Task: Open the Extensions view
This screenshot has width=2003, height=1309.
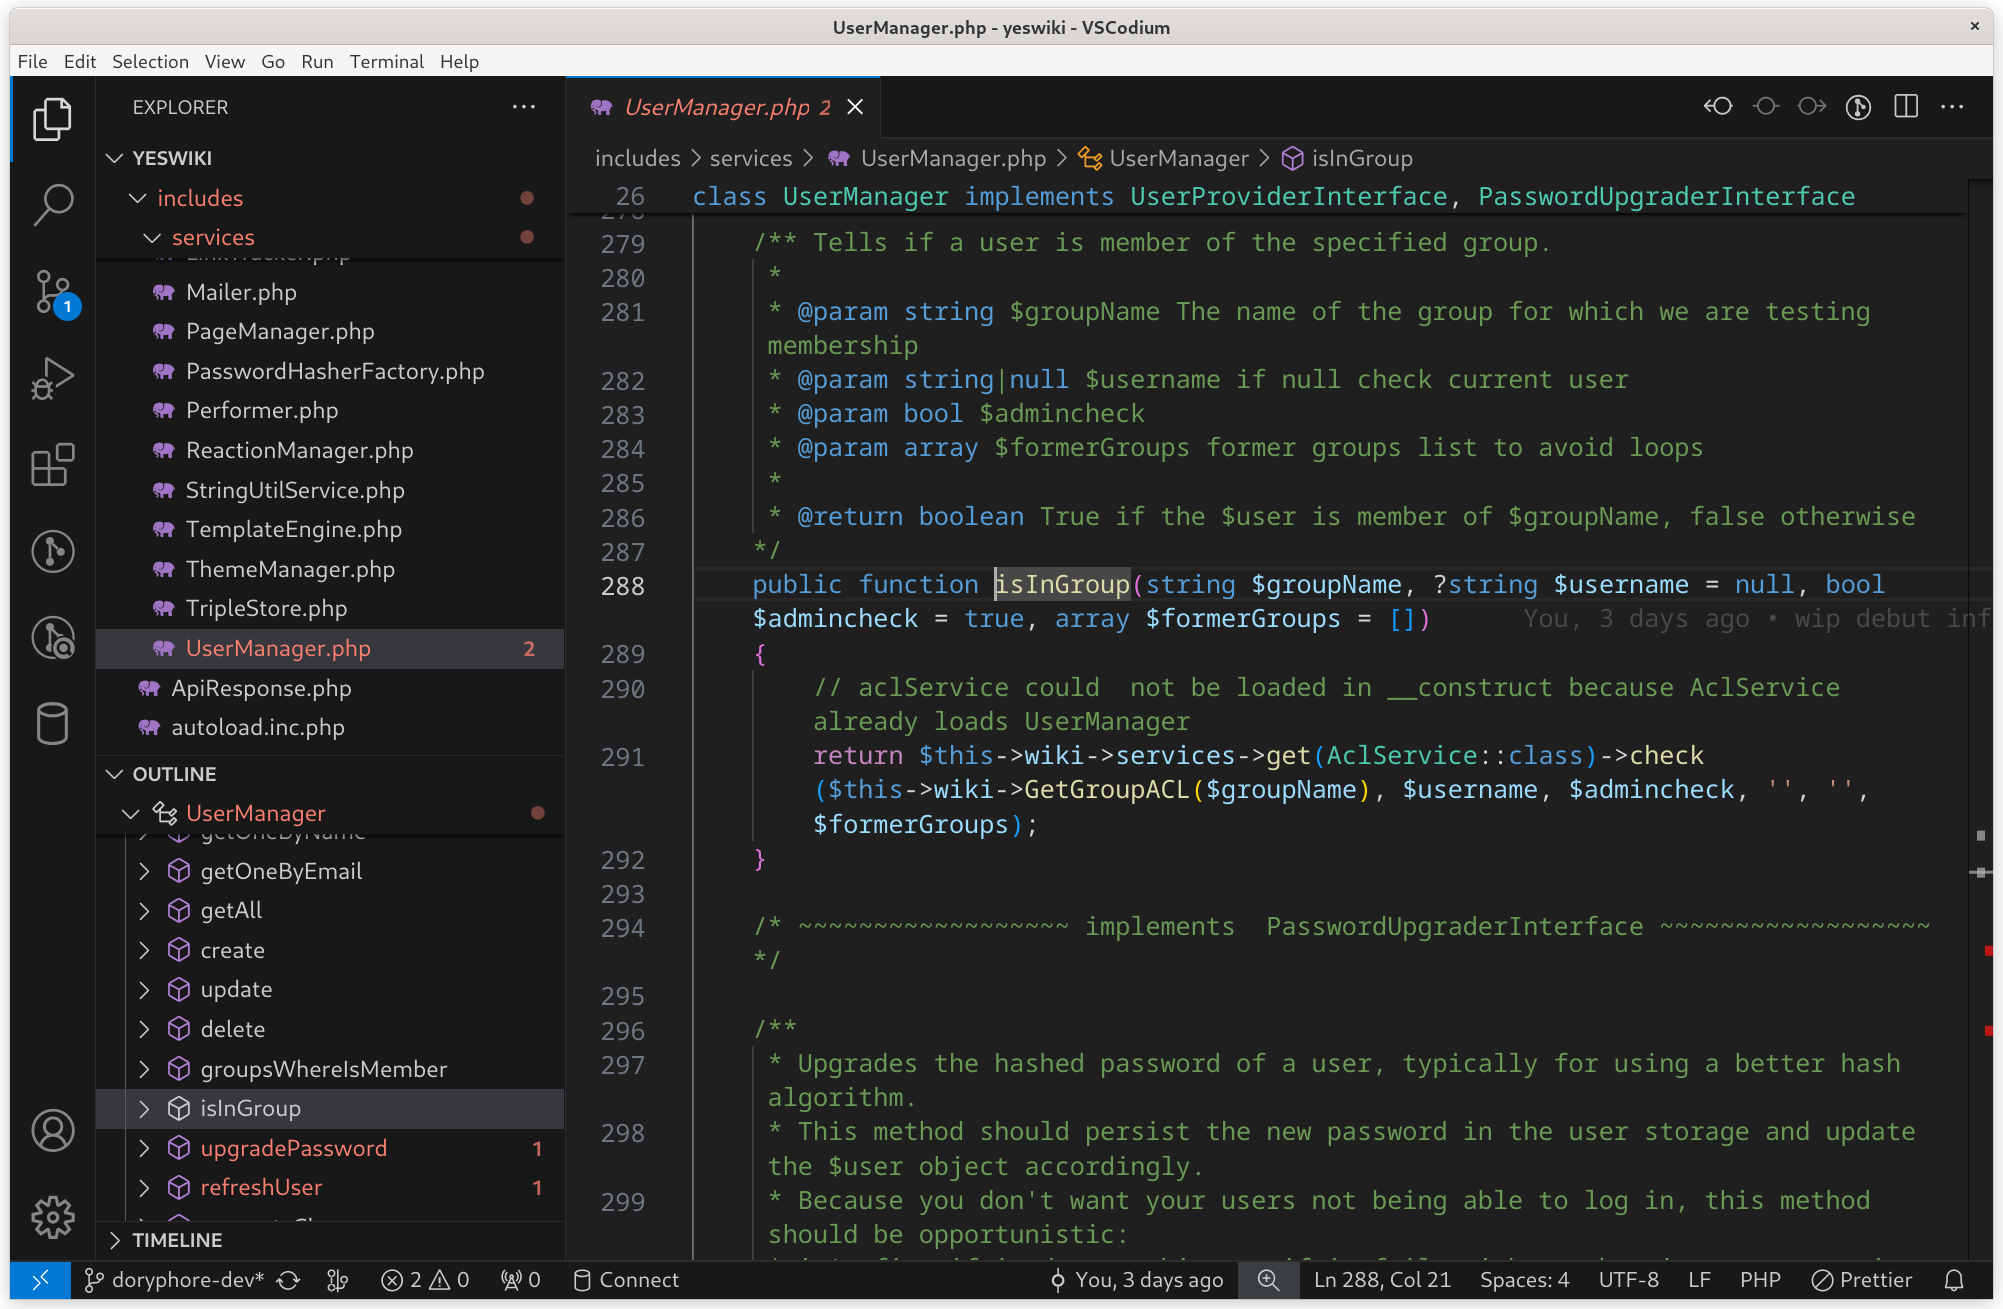Action: pyautogui.click(x=52, y=465)
